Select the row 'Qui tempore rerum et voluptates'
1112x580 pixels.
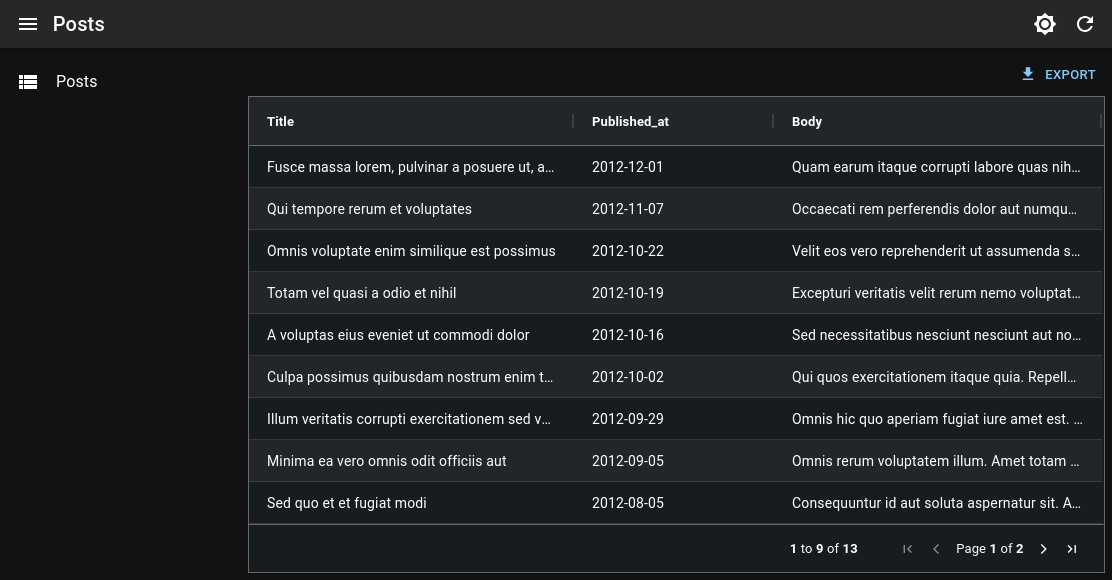[369, 209]
